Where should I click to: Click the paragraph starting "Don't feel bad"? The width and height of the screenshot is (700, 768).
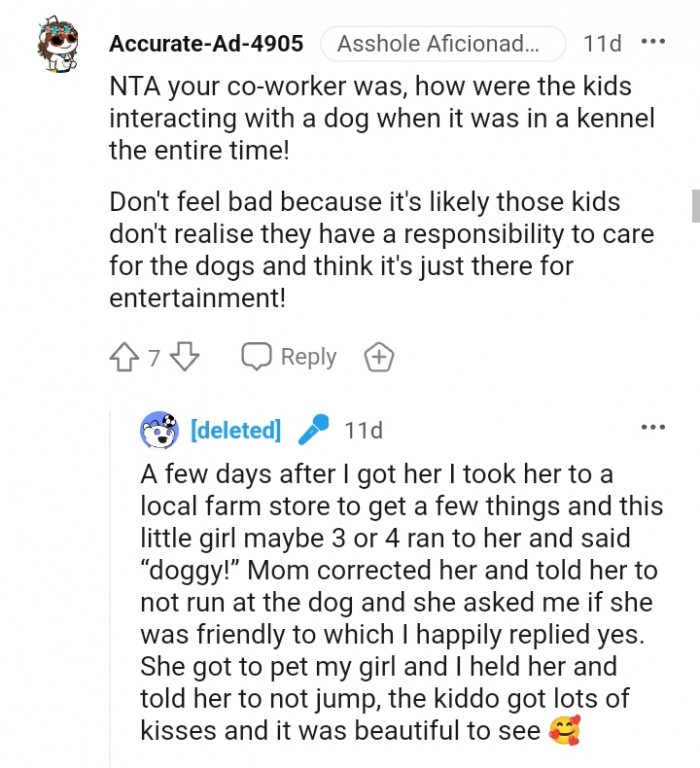380,250
